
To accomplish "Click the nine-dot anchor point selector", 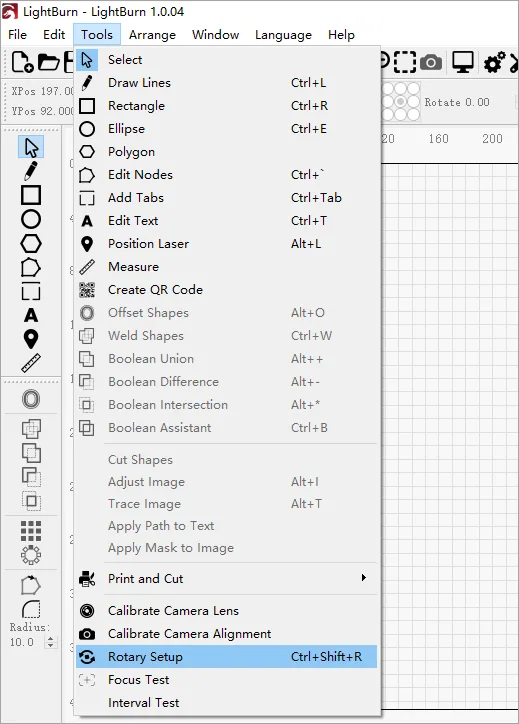I will pyautogui.click(x=401, y=102).
